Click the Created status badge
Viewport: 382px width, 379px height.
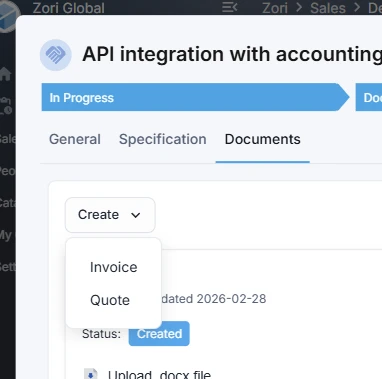click(159, 334)
